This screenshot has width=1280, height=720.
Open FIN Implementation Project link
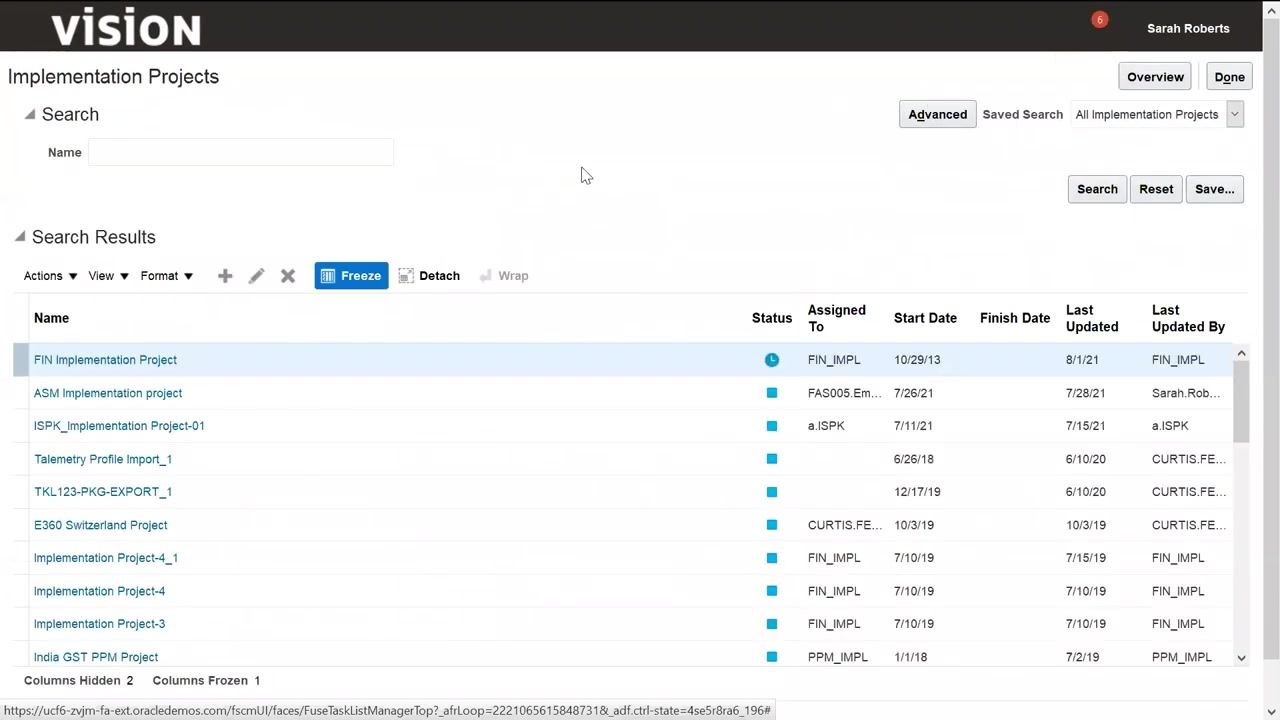click(x=105, y=360)
